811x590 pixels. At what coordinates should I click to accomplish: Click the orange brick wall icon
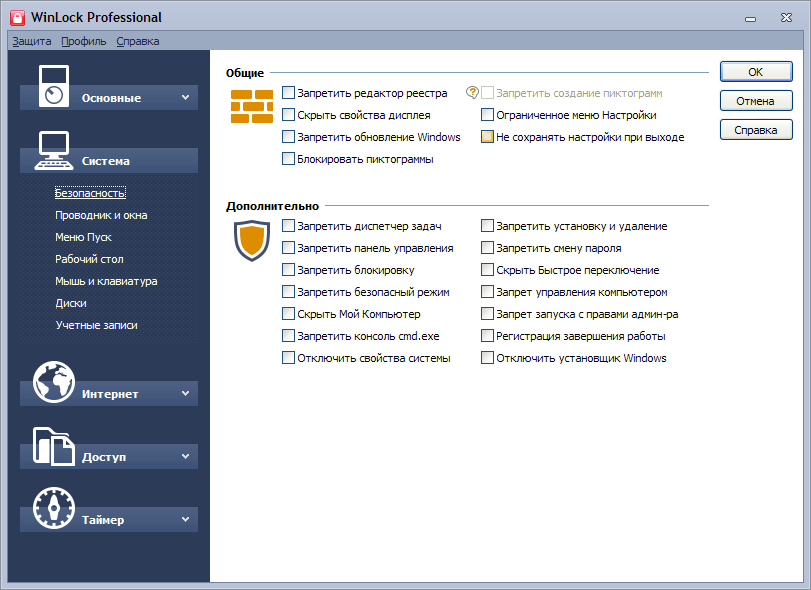[251, 106]
